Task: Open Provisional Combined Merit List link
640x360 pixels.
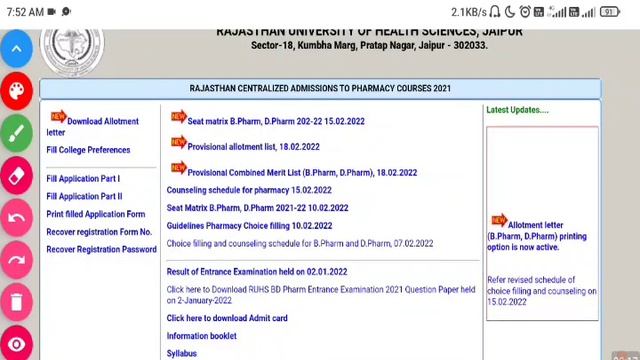Action: click(x=302, y=173)
